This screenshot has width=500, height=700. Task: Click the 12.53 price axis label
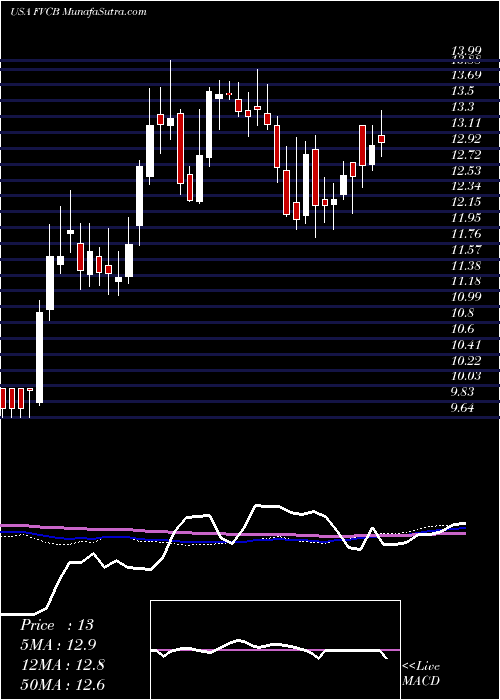(466, 171)
